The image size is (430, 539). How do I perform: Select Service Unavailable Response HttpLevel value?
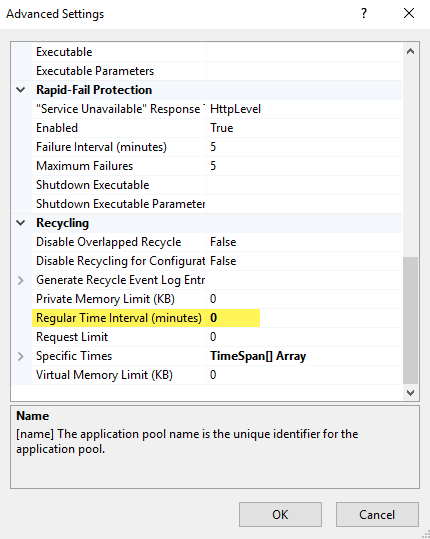pos(304,109)
